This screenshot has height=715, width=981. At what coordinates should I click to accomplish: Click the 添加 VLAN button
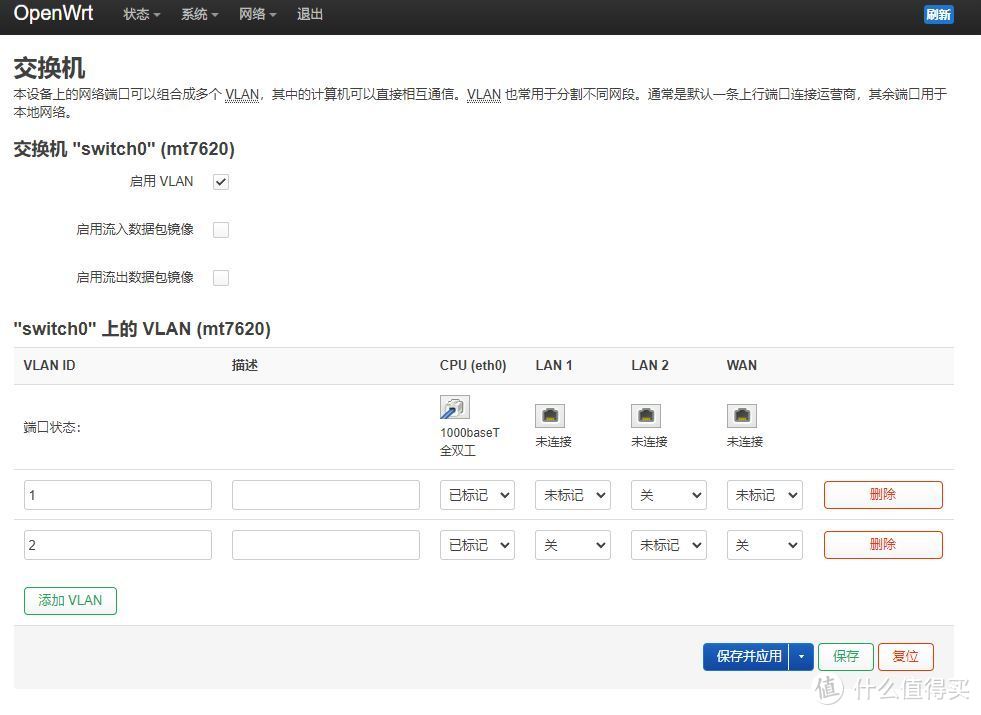click(x=70, y=600)
